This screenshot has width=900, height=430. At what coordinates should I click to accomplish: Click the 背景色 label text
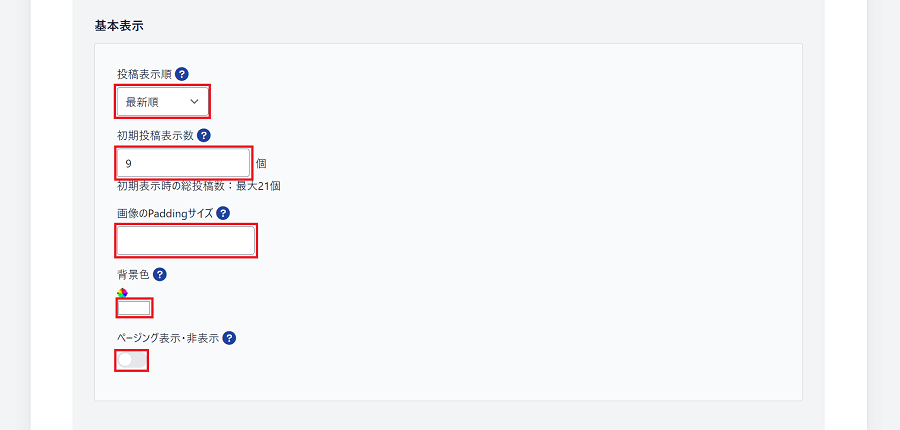pos(133,275)
